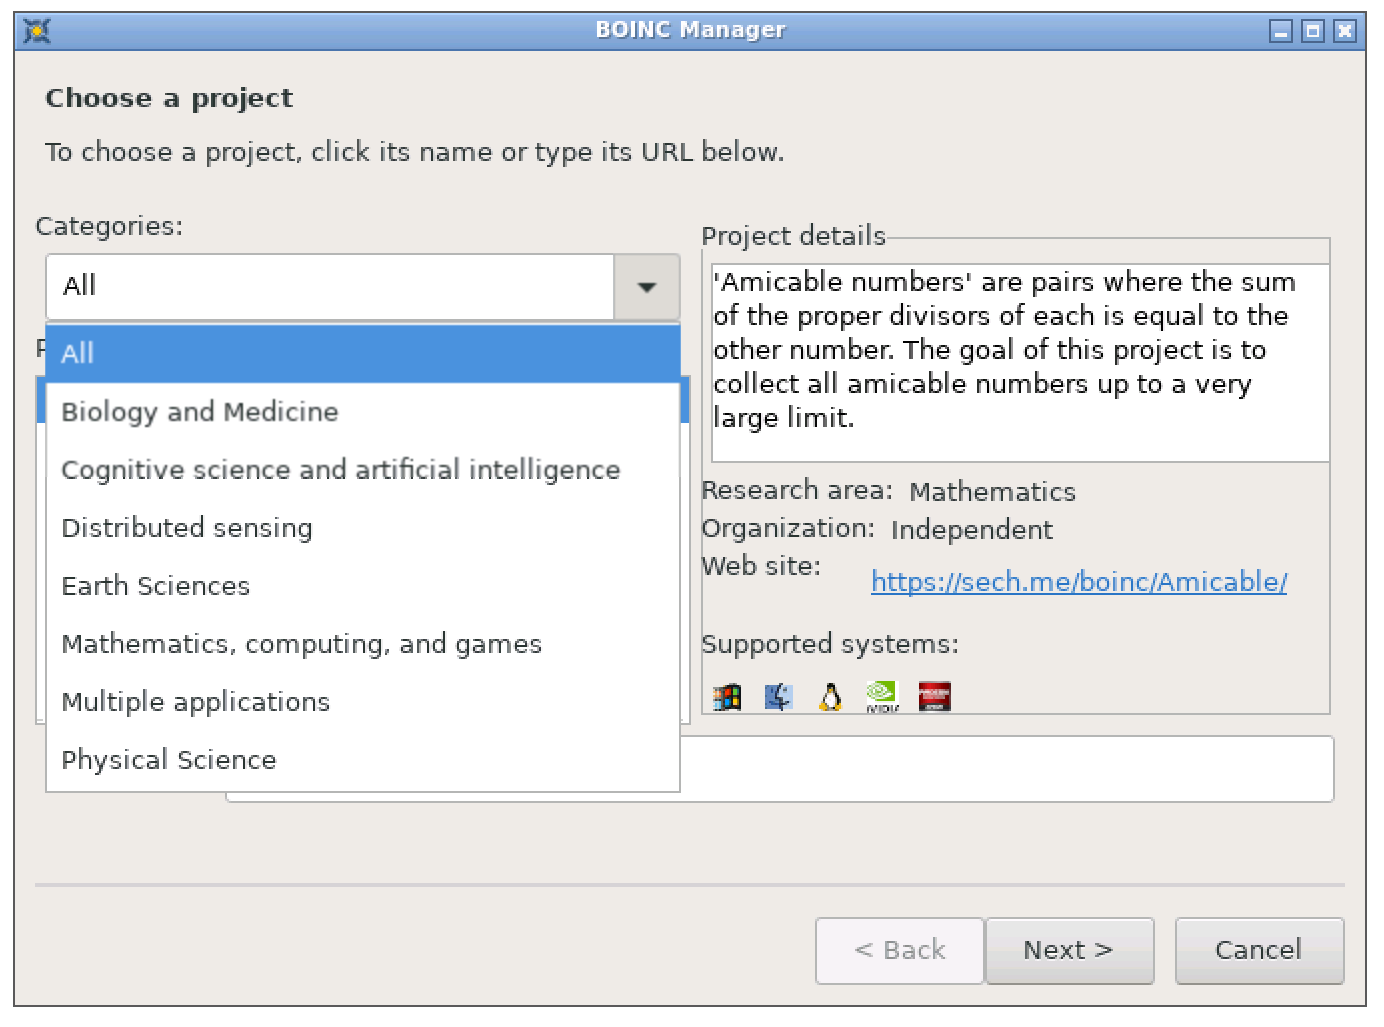Select the All category option

[x=363, y=353]
